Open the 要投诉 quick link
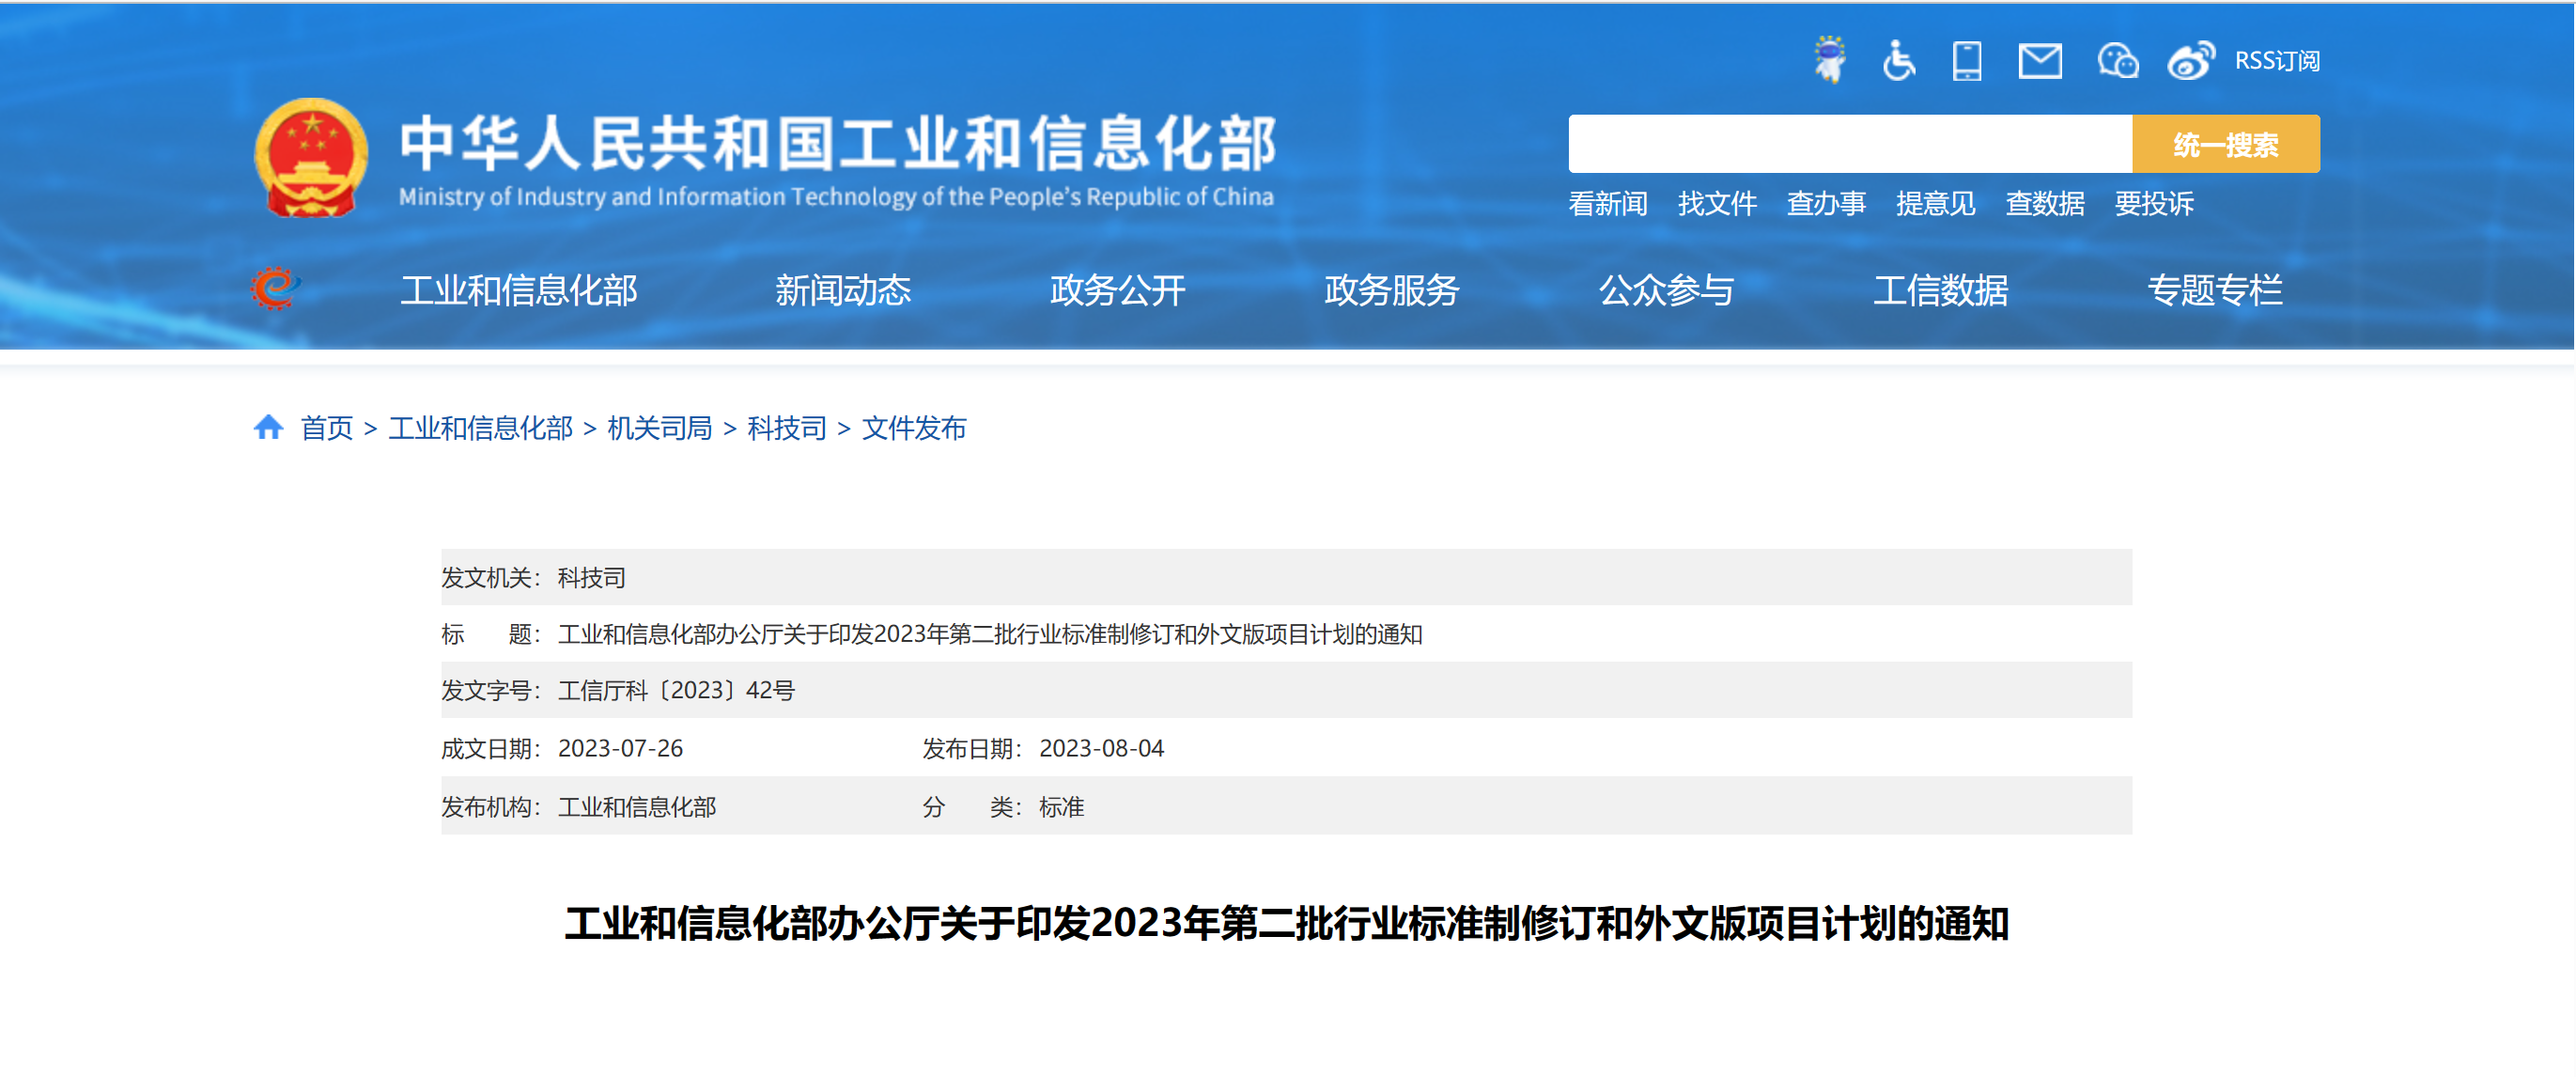 pyautogui.click(x=2154, y=204)
